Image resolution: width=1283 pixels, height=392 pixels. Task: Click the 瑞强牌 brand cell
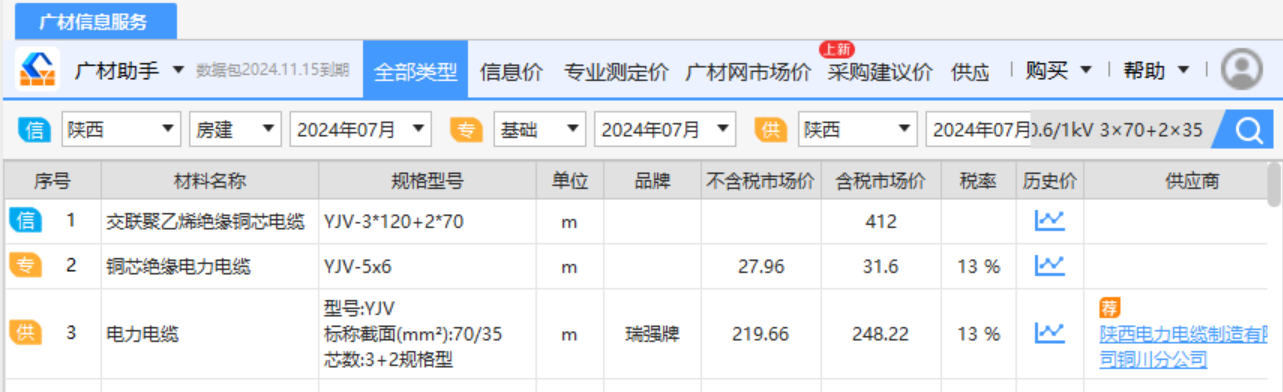point(652,334)
